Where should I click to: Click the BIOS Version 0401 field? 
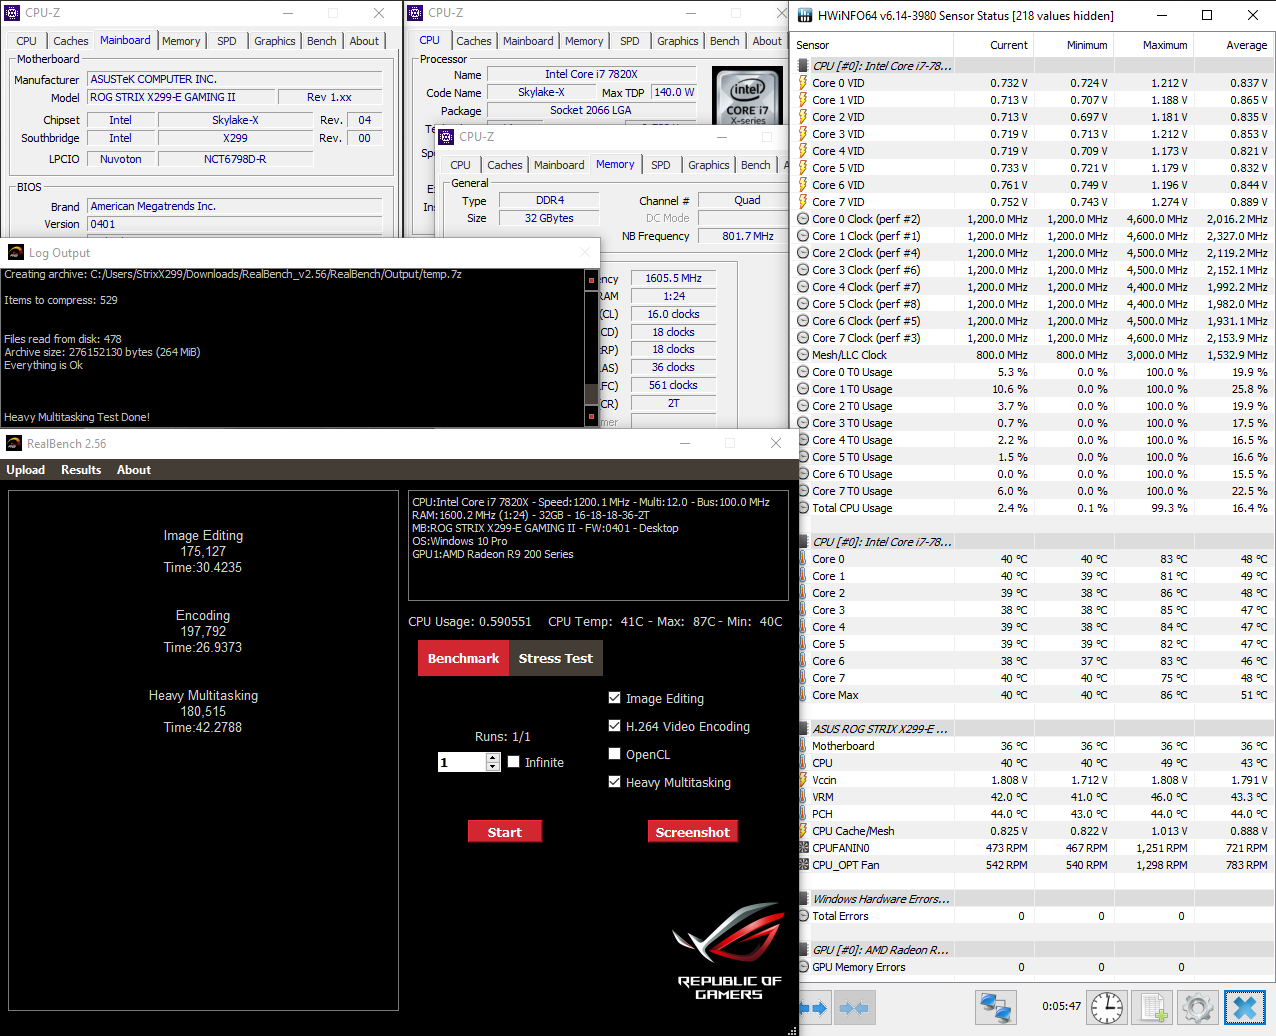click(x=235, y=224)
